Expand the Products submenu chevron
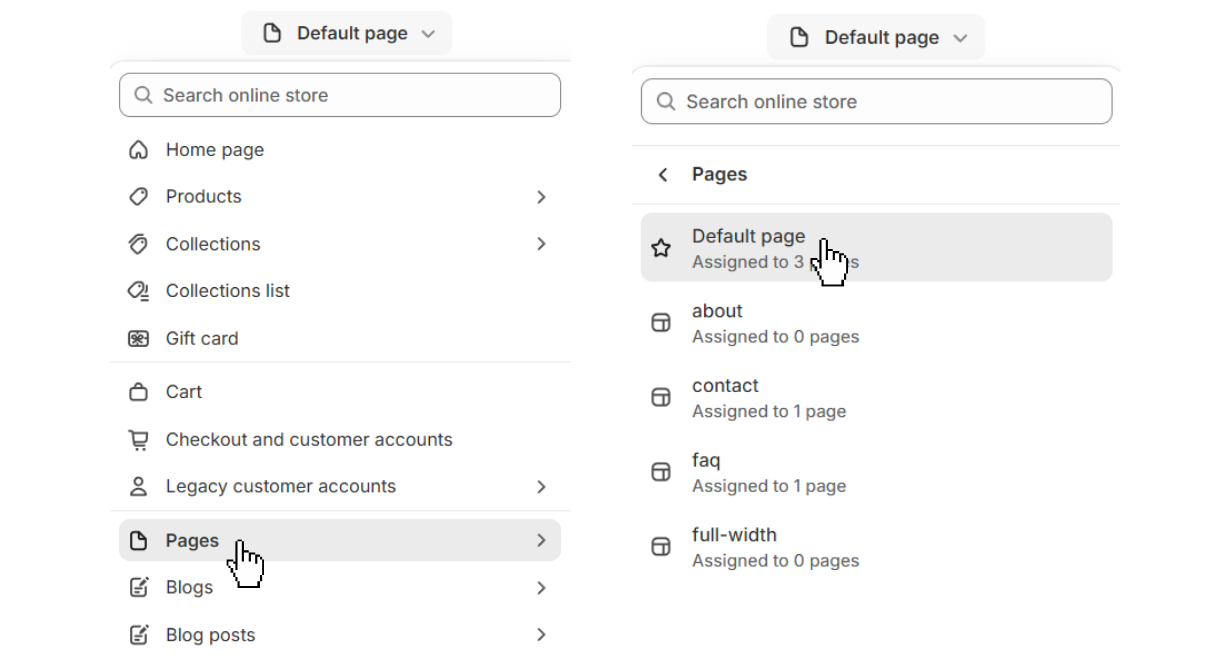This screenshot has height=663, width=1214. [x=541, y=196]
